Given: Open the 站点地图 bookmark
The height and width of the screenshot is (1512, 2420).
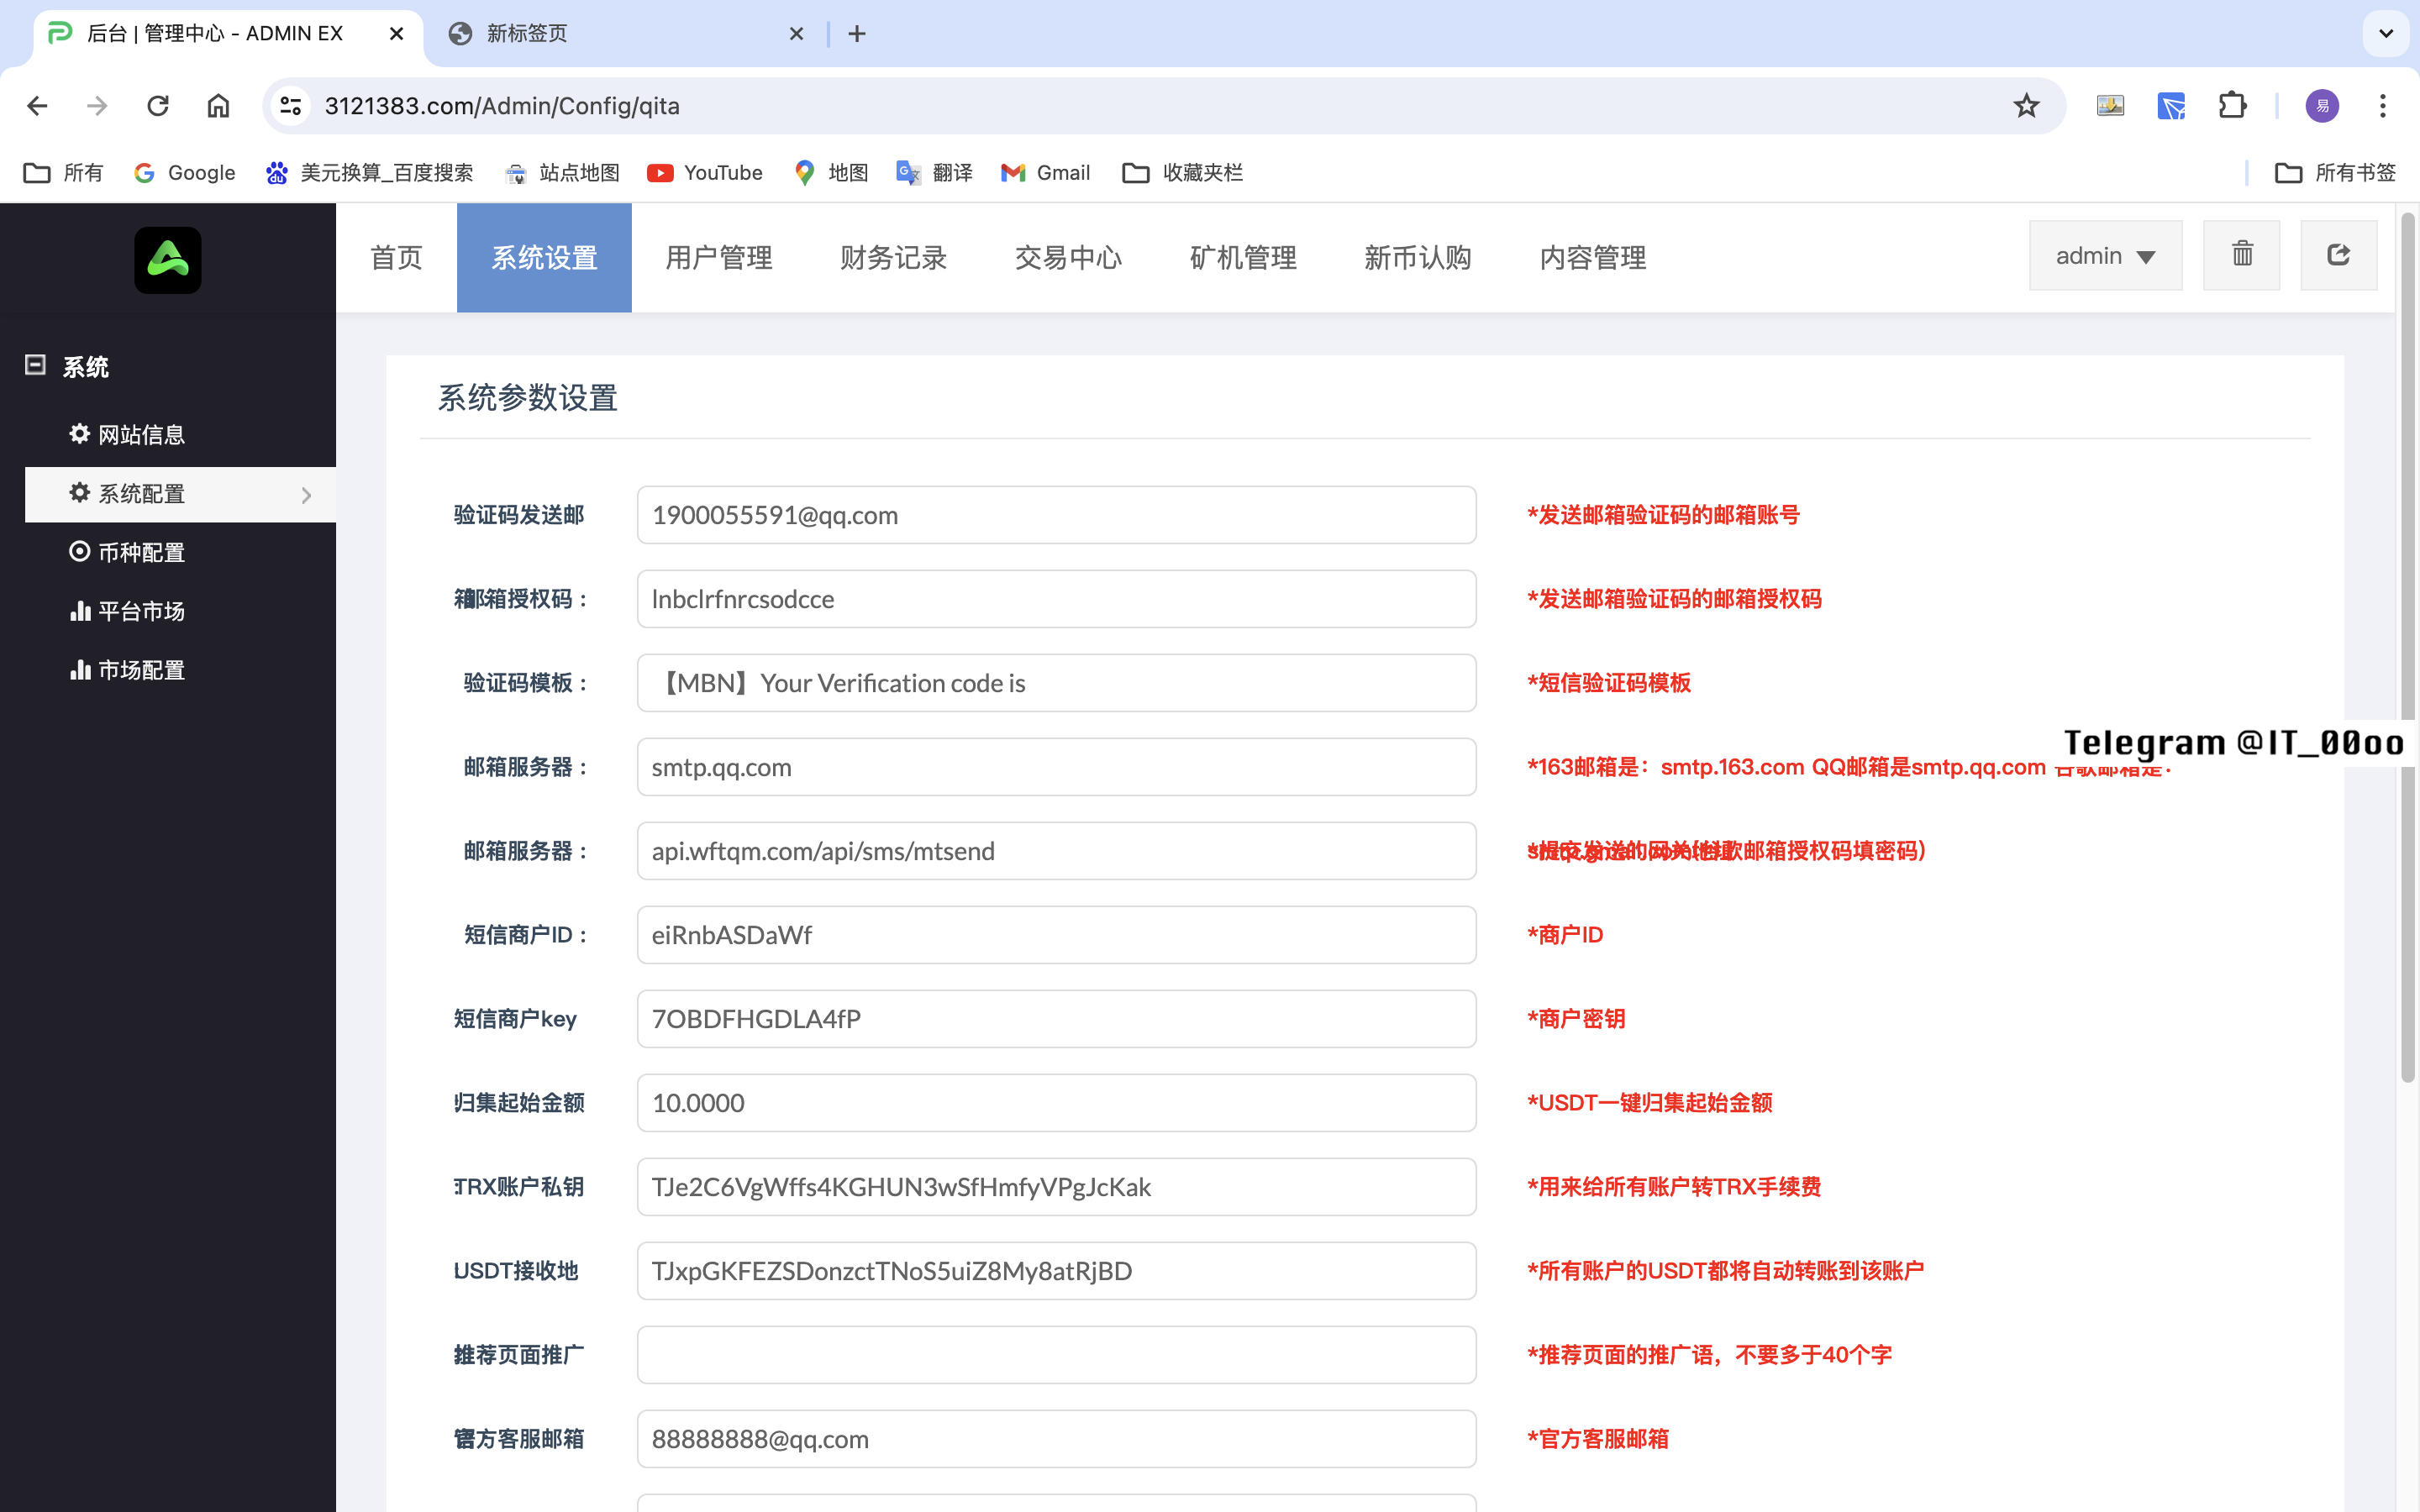Looking at the screenshot, I should (x=562, y=173).
